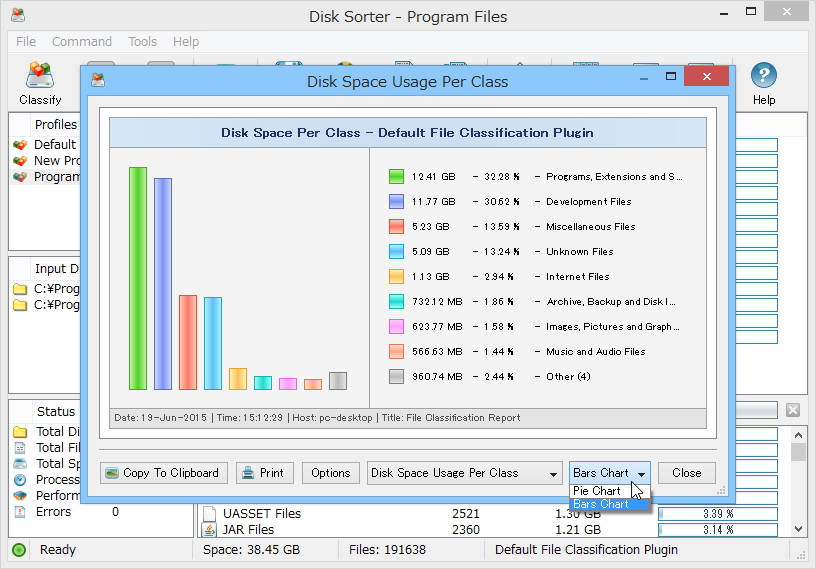The width and height of the screenshot is (816, 569).
Task: Click red Miscellaneous Files legend swatch
Action: coord(396,226)
